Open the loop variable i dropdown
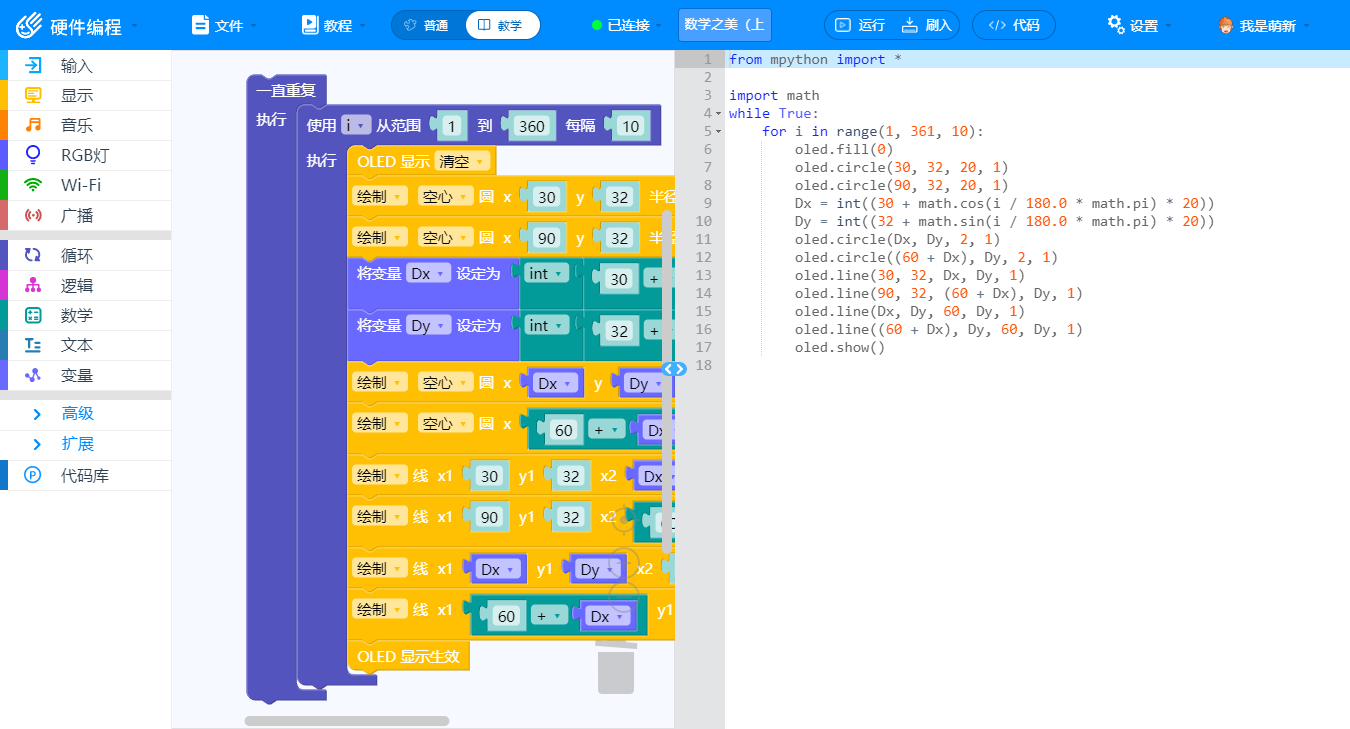The height and width of the screenshot is (729, 1350). coord(356,125)
